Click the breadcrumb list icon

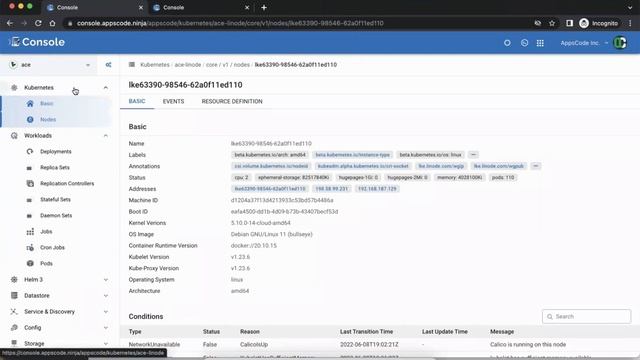click(x=132, y=64)
